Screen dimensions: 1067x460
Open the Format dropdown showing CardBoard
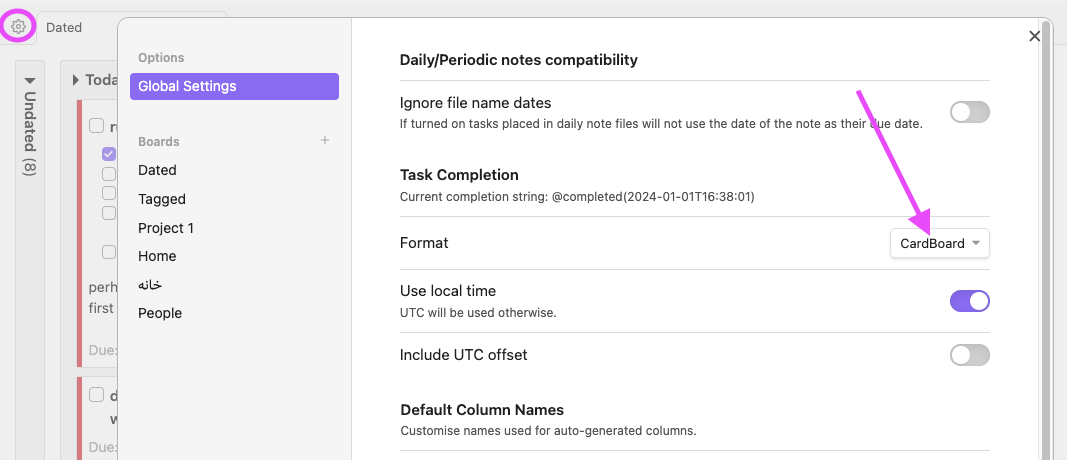click(939, 243)
